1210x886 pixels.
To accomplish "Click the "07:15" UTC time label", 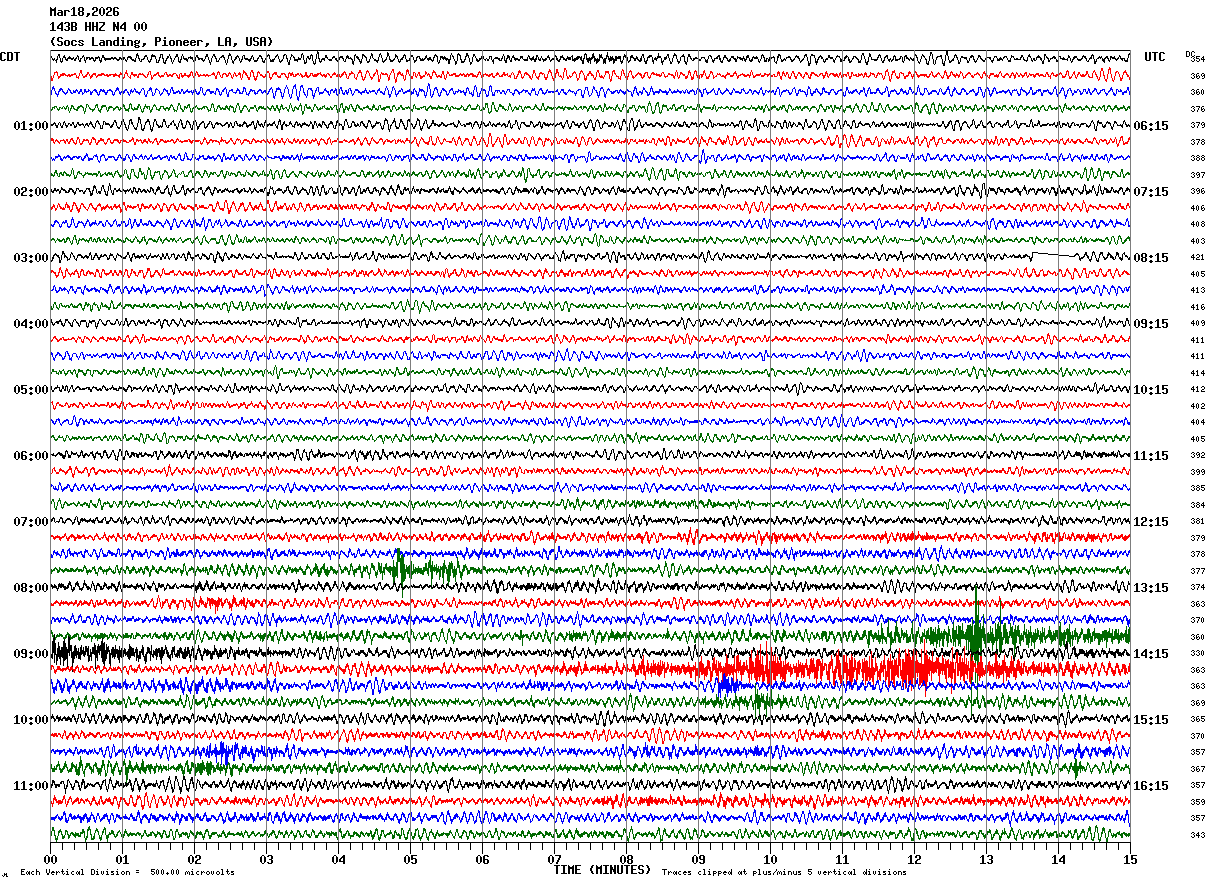I will tap(1151, 192).
